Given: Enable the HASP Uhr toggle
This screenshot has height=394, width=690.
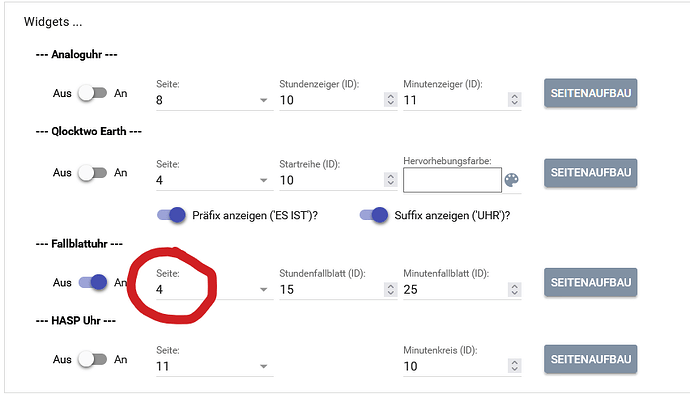Looking at the screenshot, I should click(92, 359).
